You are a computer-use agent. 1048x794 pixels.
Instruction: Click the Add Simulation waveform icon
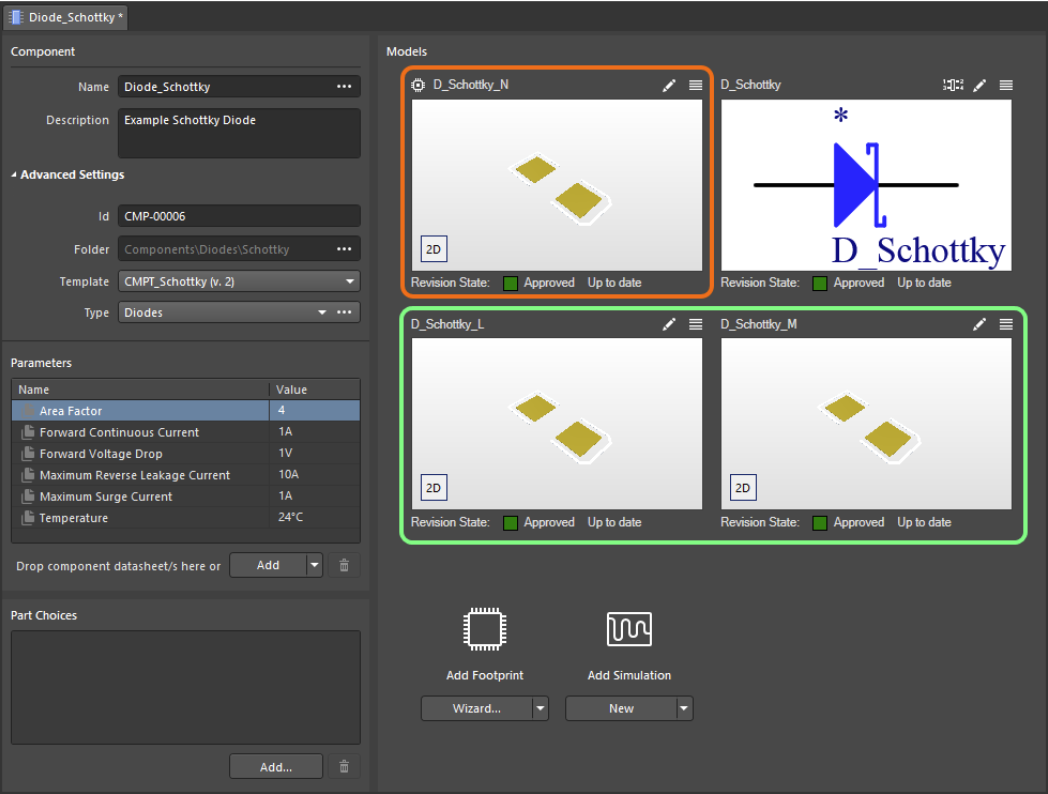point(629,629)
